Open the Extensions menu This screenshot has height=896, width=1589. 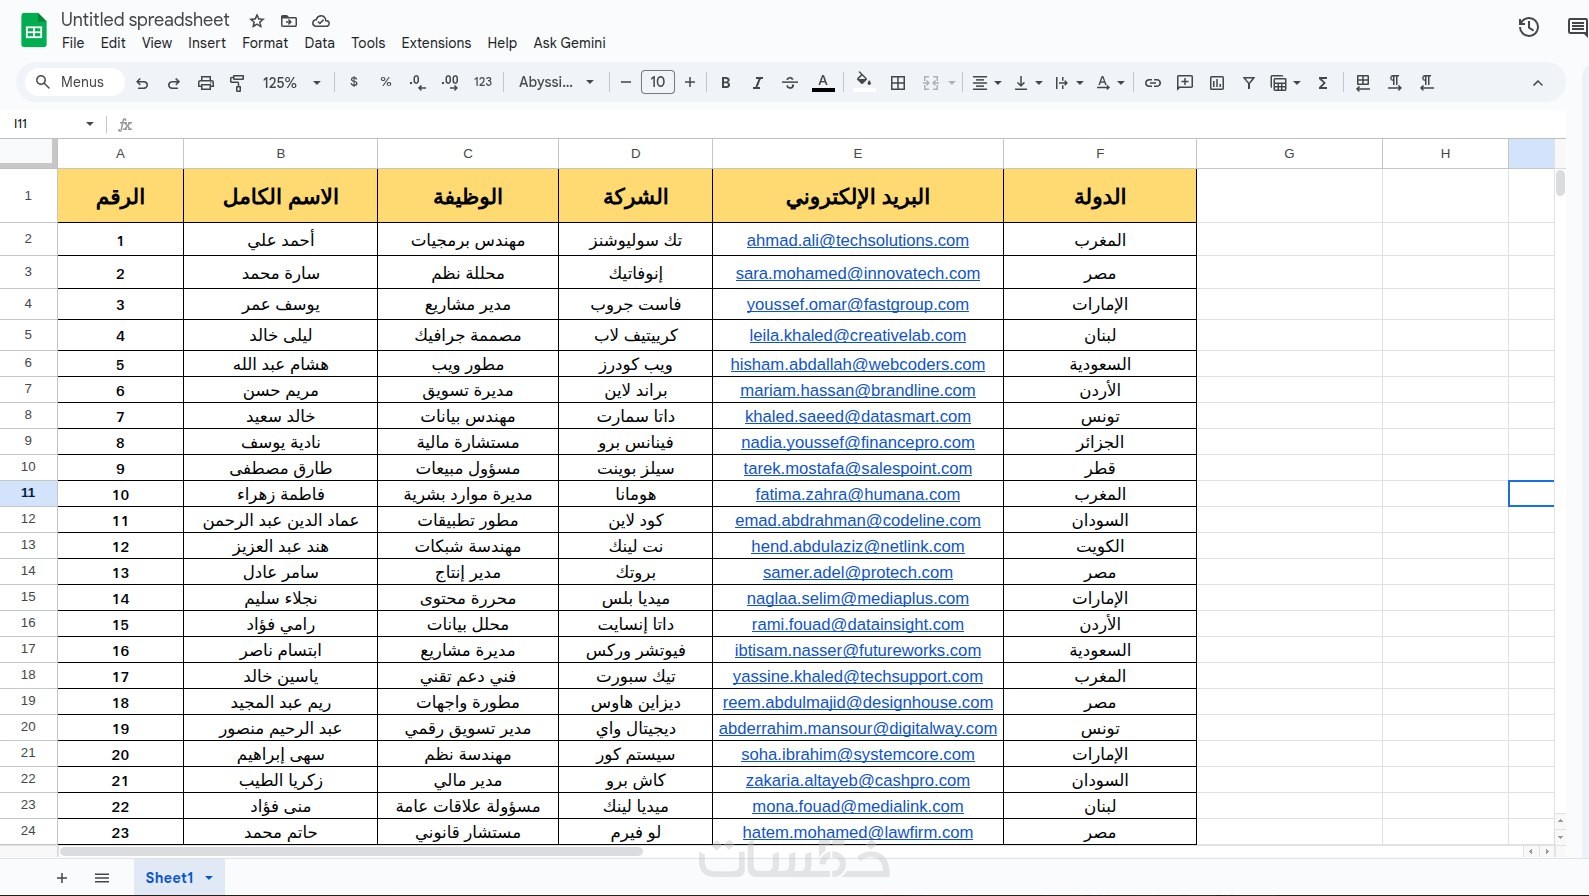coord(436,43)
